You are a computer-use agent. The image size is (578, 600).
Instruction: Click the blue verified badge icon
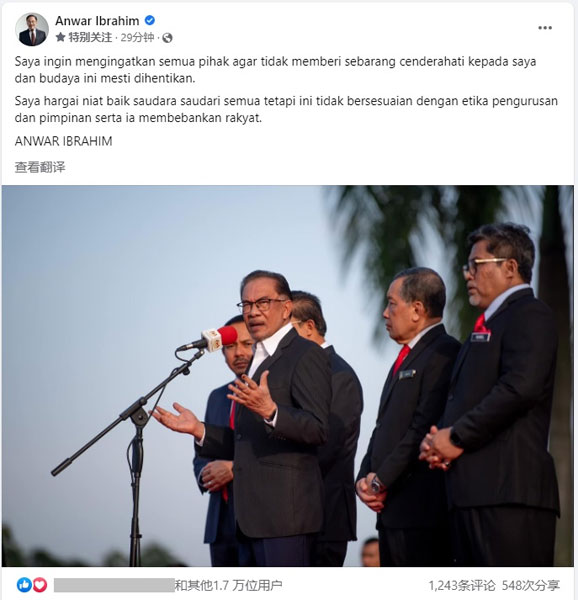[150, 20]
